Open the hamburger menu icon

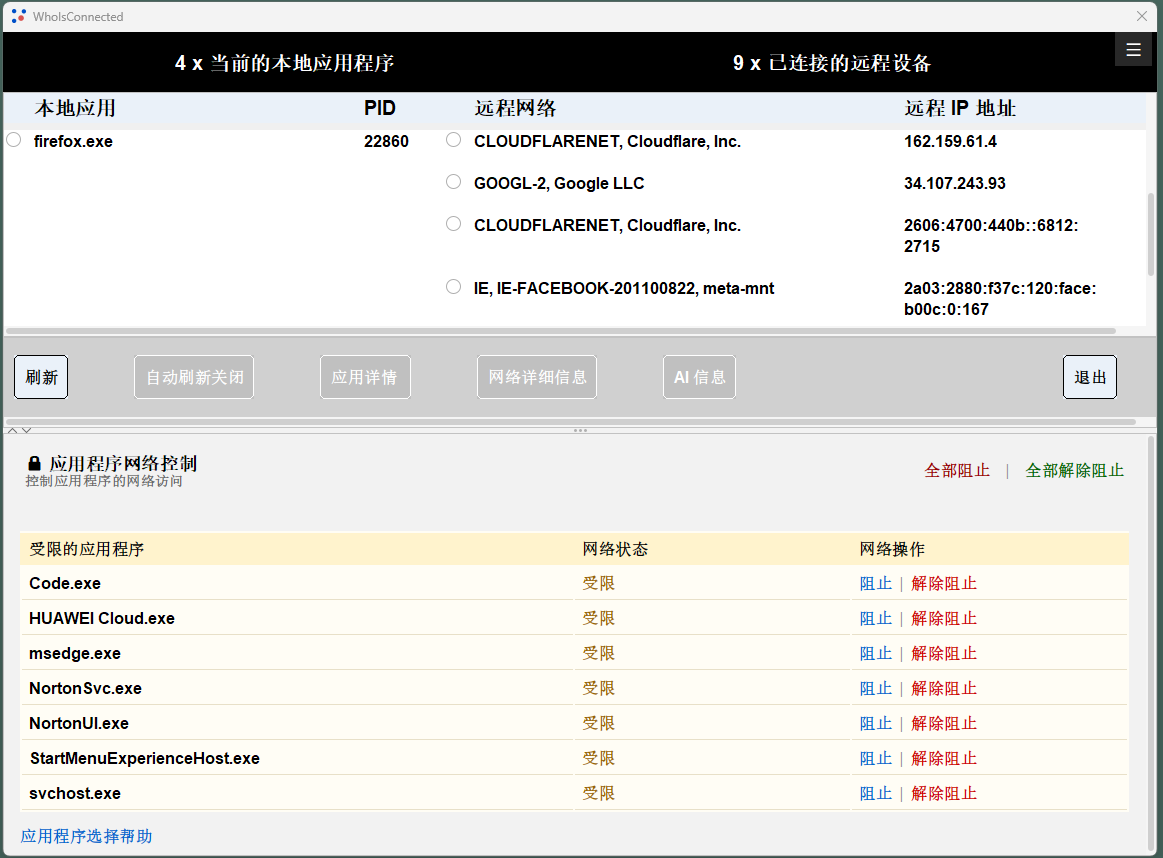click(1133, 50)
